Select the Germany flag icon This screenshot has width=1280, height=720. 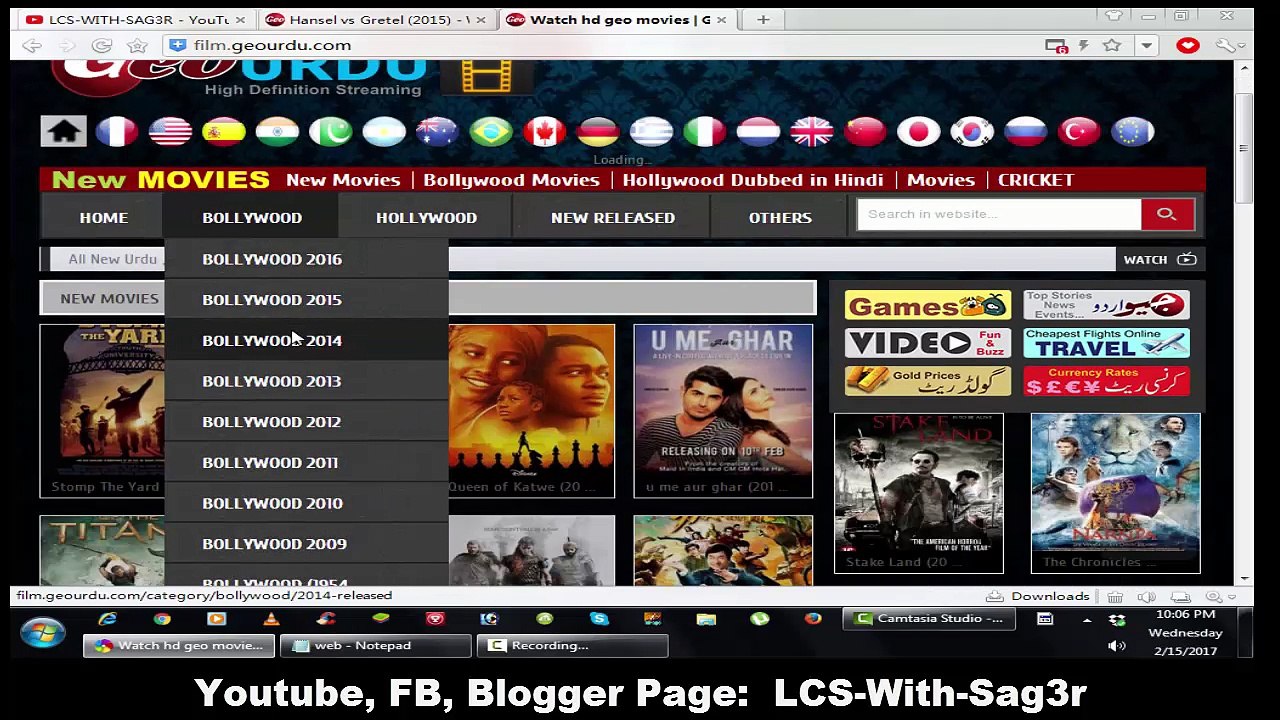pyautogui.click(x=598, y=131)
